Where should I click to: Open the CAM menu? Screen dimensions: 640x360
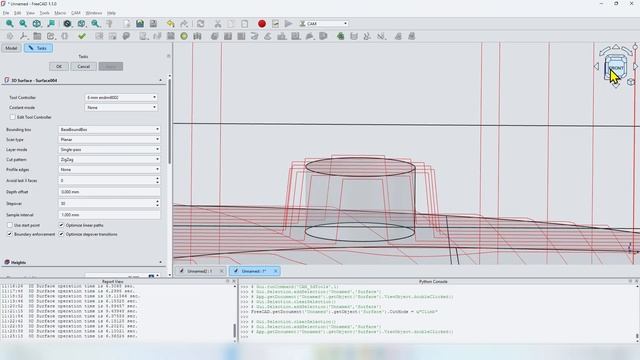pos(76,13)
